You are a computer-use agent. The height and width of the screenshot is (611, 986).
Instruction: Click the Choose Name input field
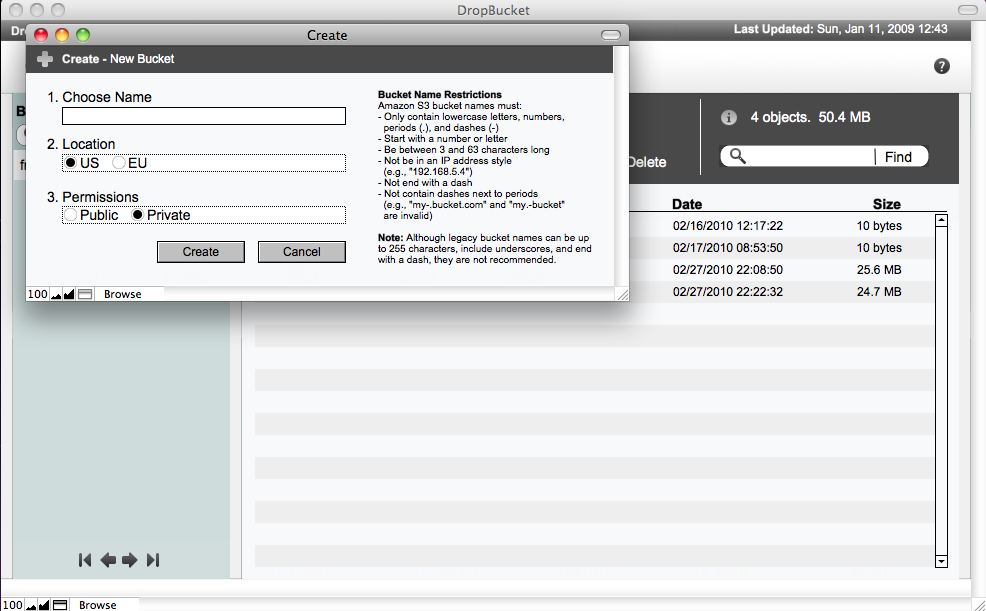(204, 116)
